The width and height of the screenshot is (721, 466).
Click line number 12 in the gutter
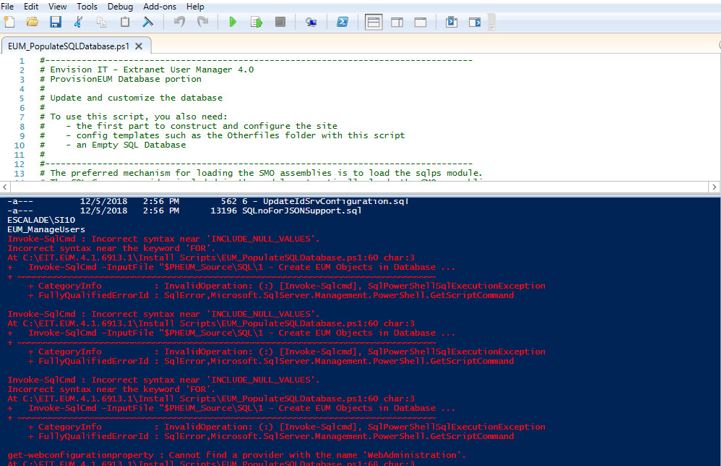(x=19, y=164)
